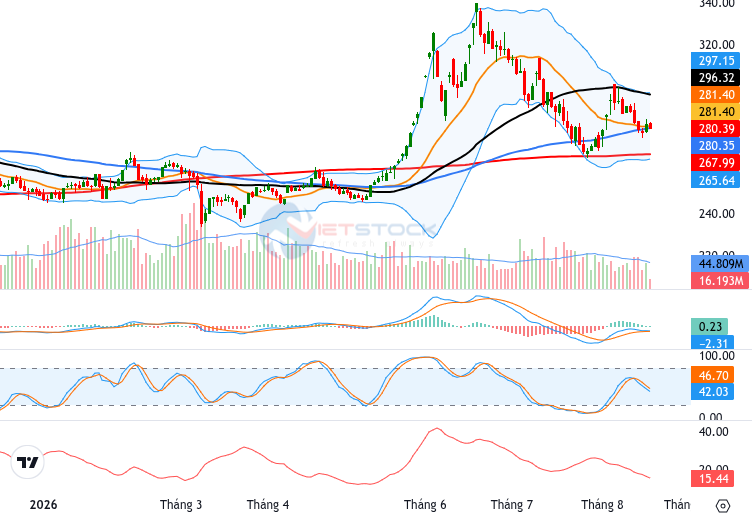This screenshot has height=518, width=752.
Task: Click the TradingView logo icon
Action: click(x=27, y=462)
